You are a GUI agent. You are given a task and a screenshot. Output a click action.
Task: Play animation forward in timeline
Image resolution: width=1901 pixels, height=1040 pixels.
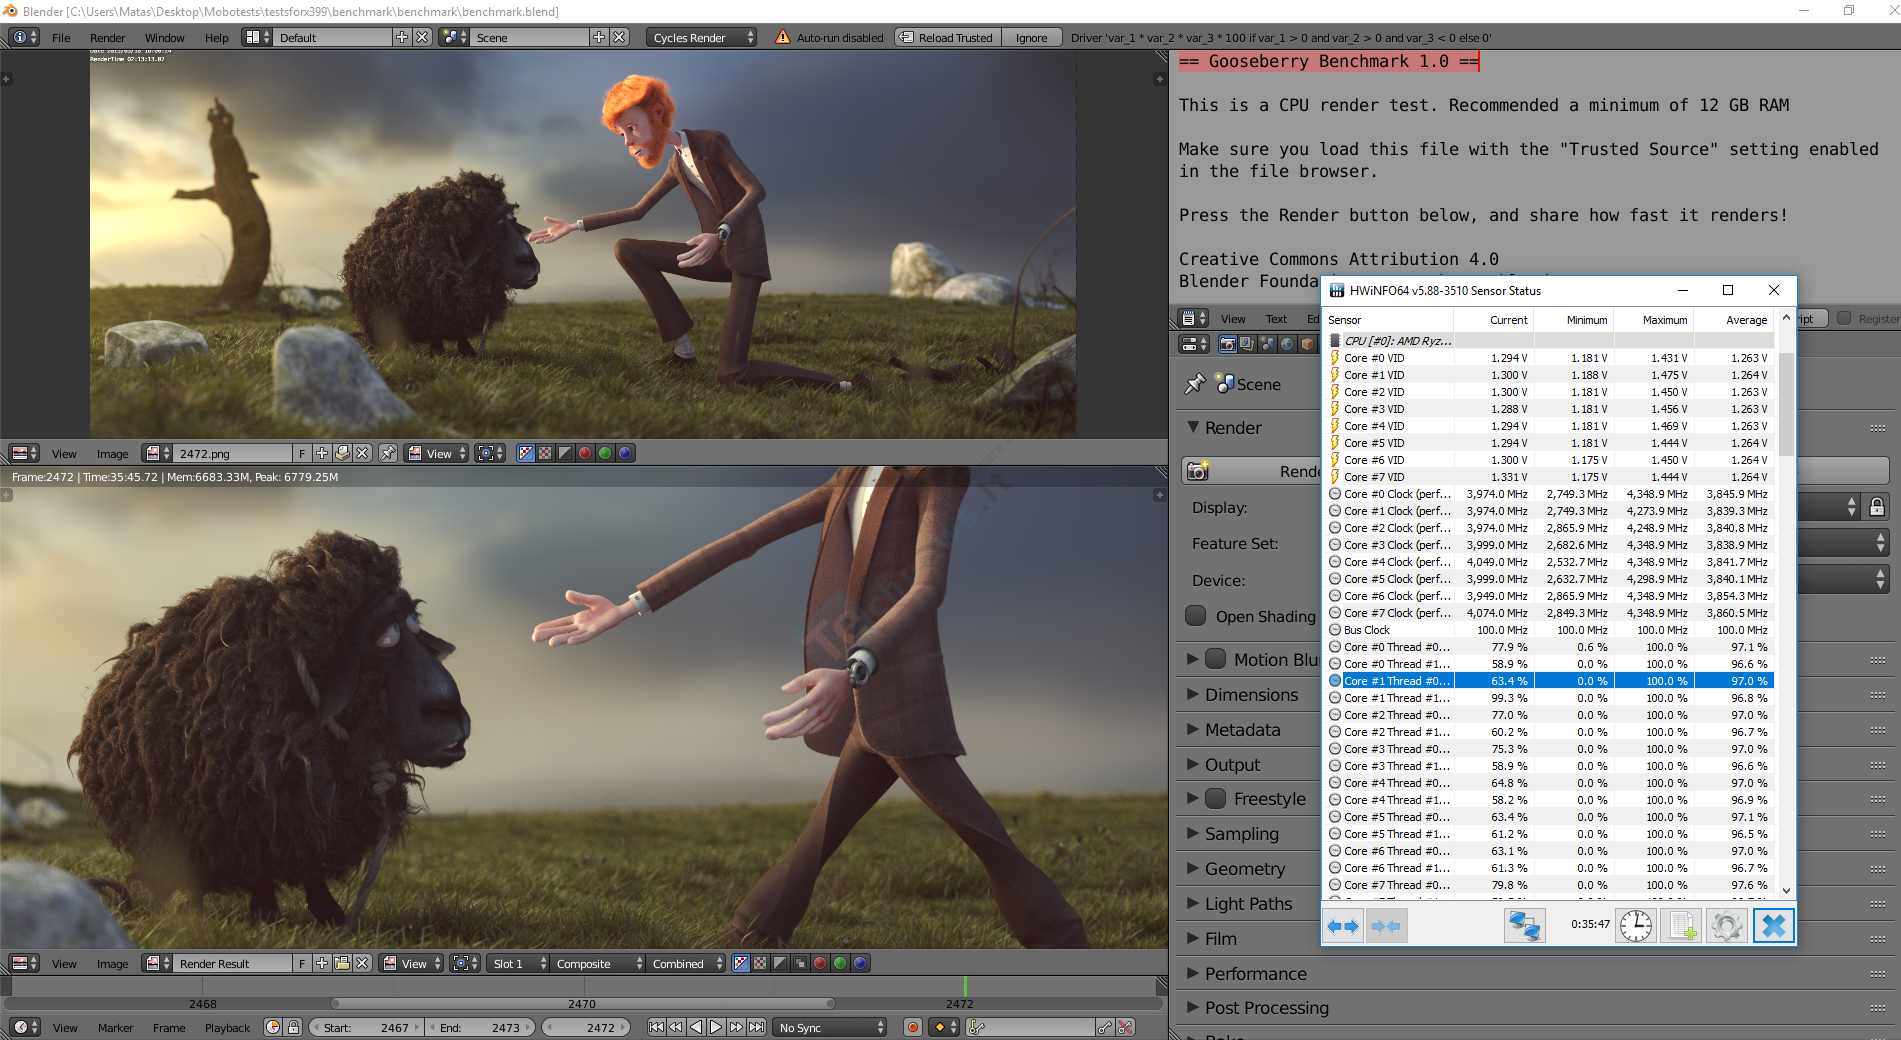click(x=716, y=1027)
